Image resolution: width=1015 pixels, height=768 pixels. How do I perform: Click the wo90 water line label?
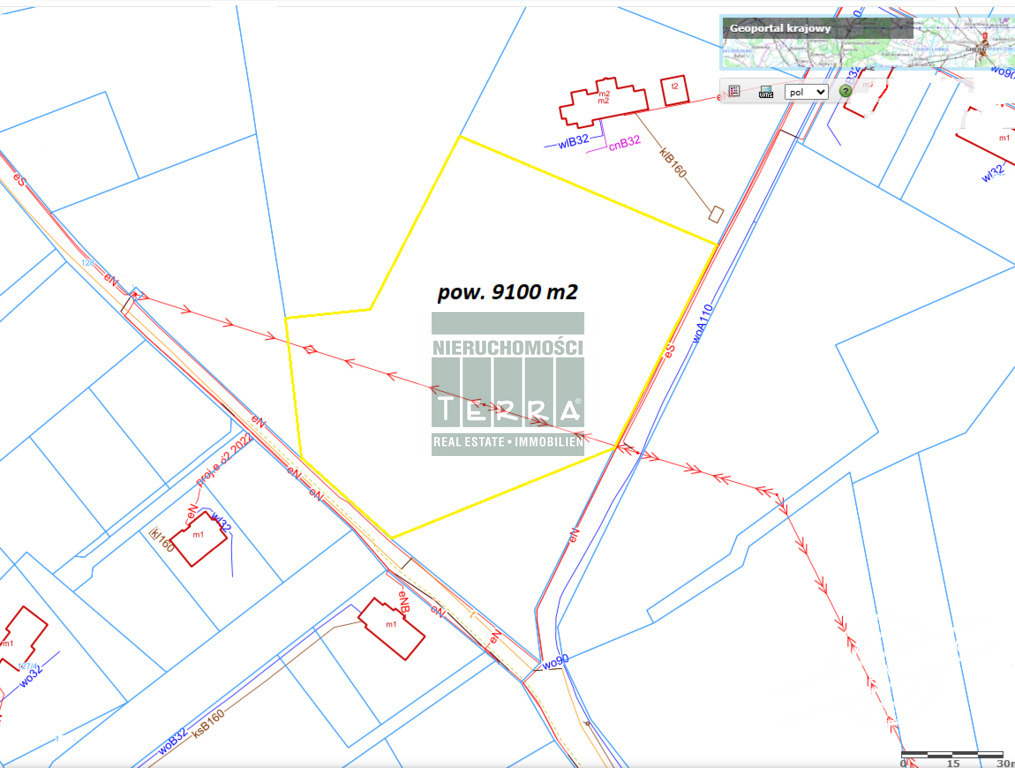555,662
